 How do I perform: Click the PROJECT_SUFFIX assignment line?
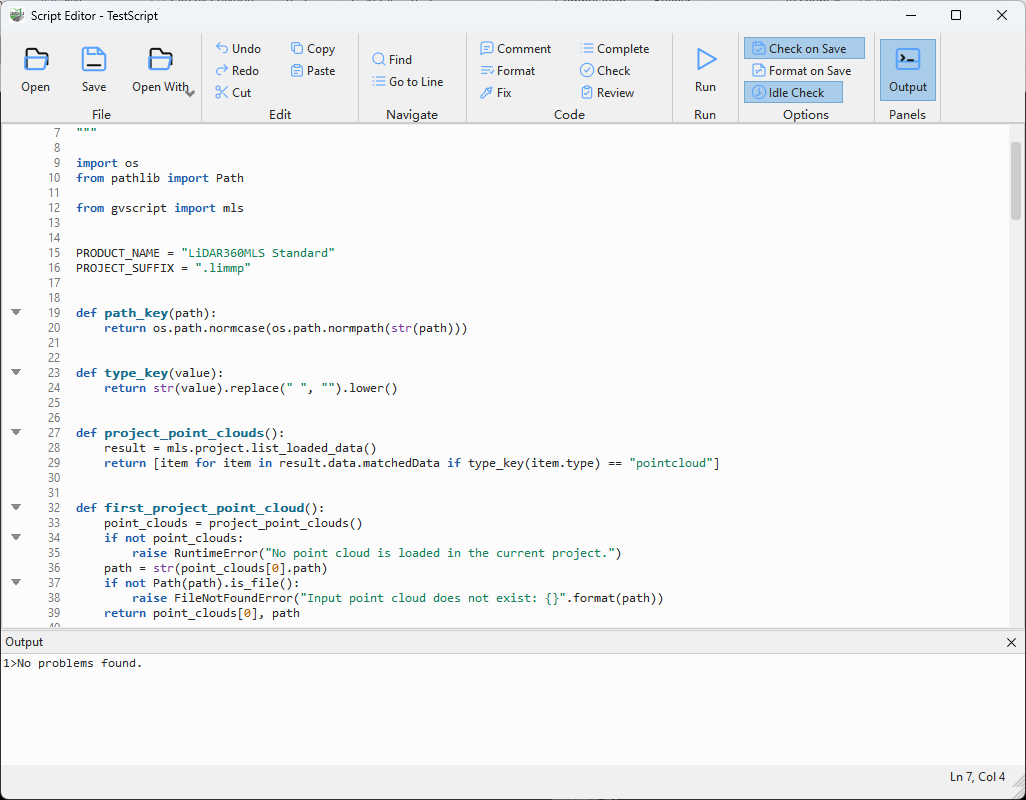164,268
